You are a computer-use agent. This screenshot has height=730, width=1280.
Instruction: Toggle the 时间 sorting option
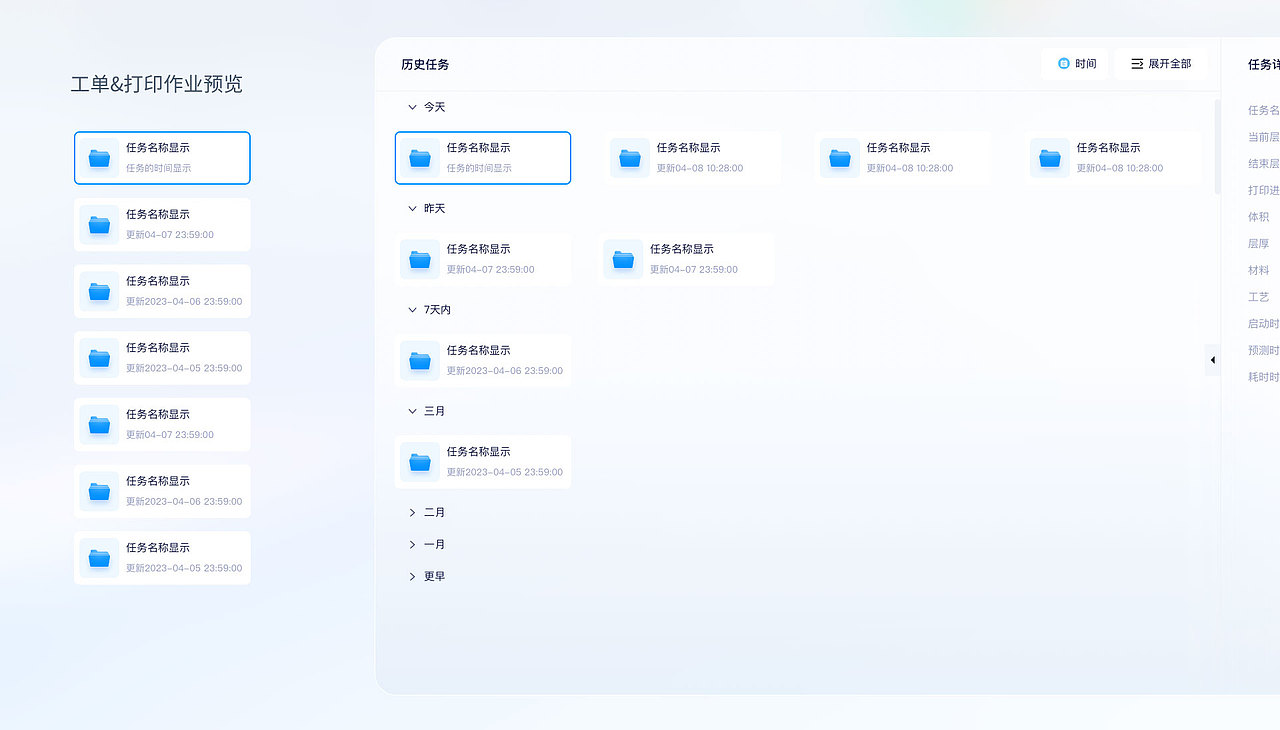click(x=1075, y=63)
